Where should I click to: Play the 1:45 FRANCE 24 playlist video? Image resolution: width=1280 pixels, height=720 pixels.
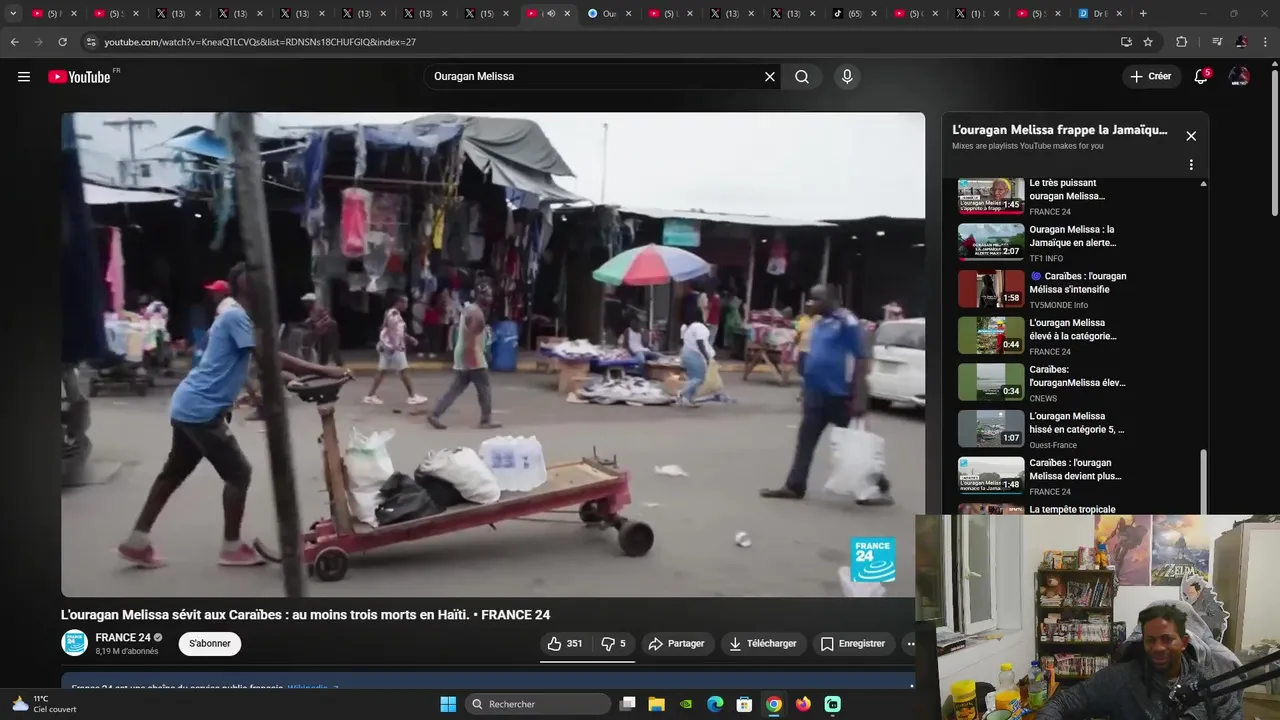pyautogui.click(x=991, y=196)
